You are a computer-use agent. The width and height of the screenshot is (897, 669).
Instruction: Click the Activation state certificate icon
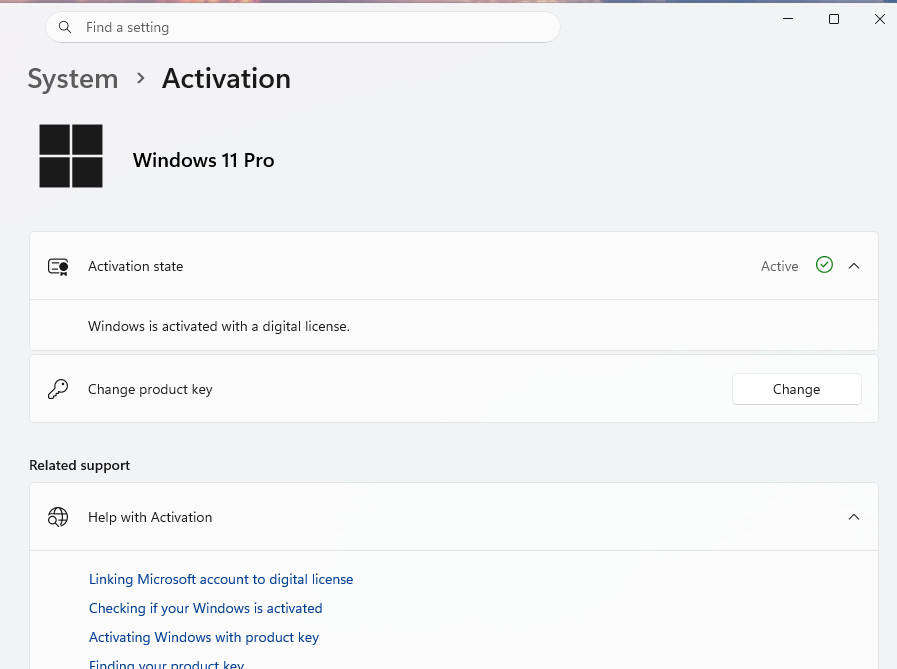click(x=58, y=266)
